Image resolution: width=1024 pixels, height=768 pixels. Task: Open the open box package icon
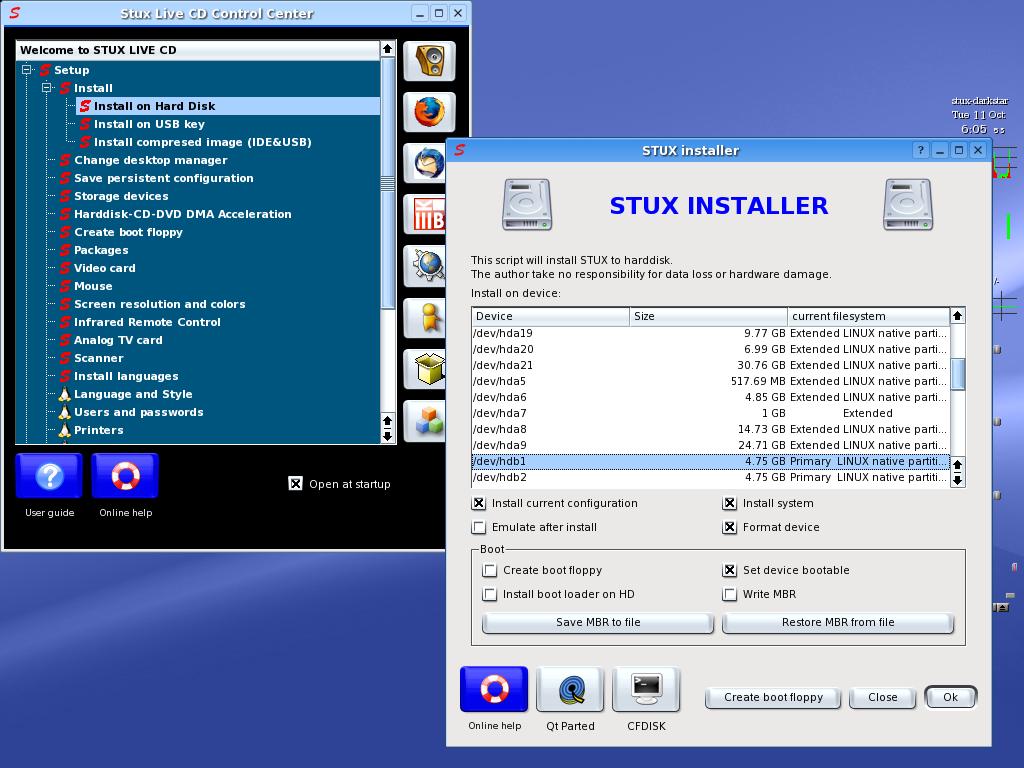click(x=425, y=368)
